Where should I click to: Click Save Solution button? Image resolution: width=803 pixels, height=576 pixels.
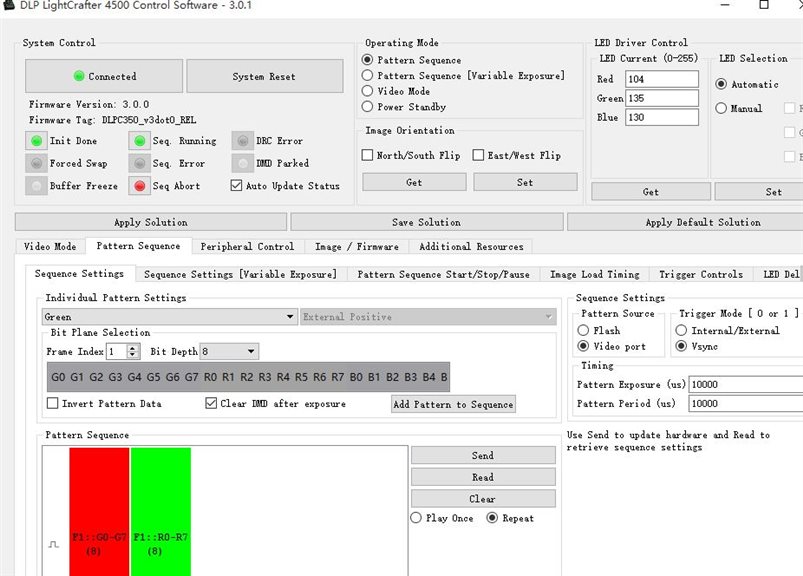pos(427,222)
